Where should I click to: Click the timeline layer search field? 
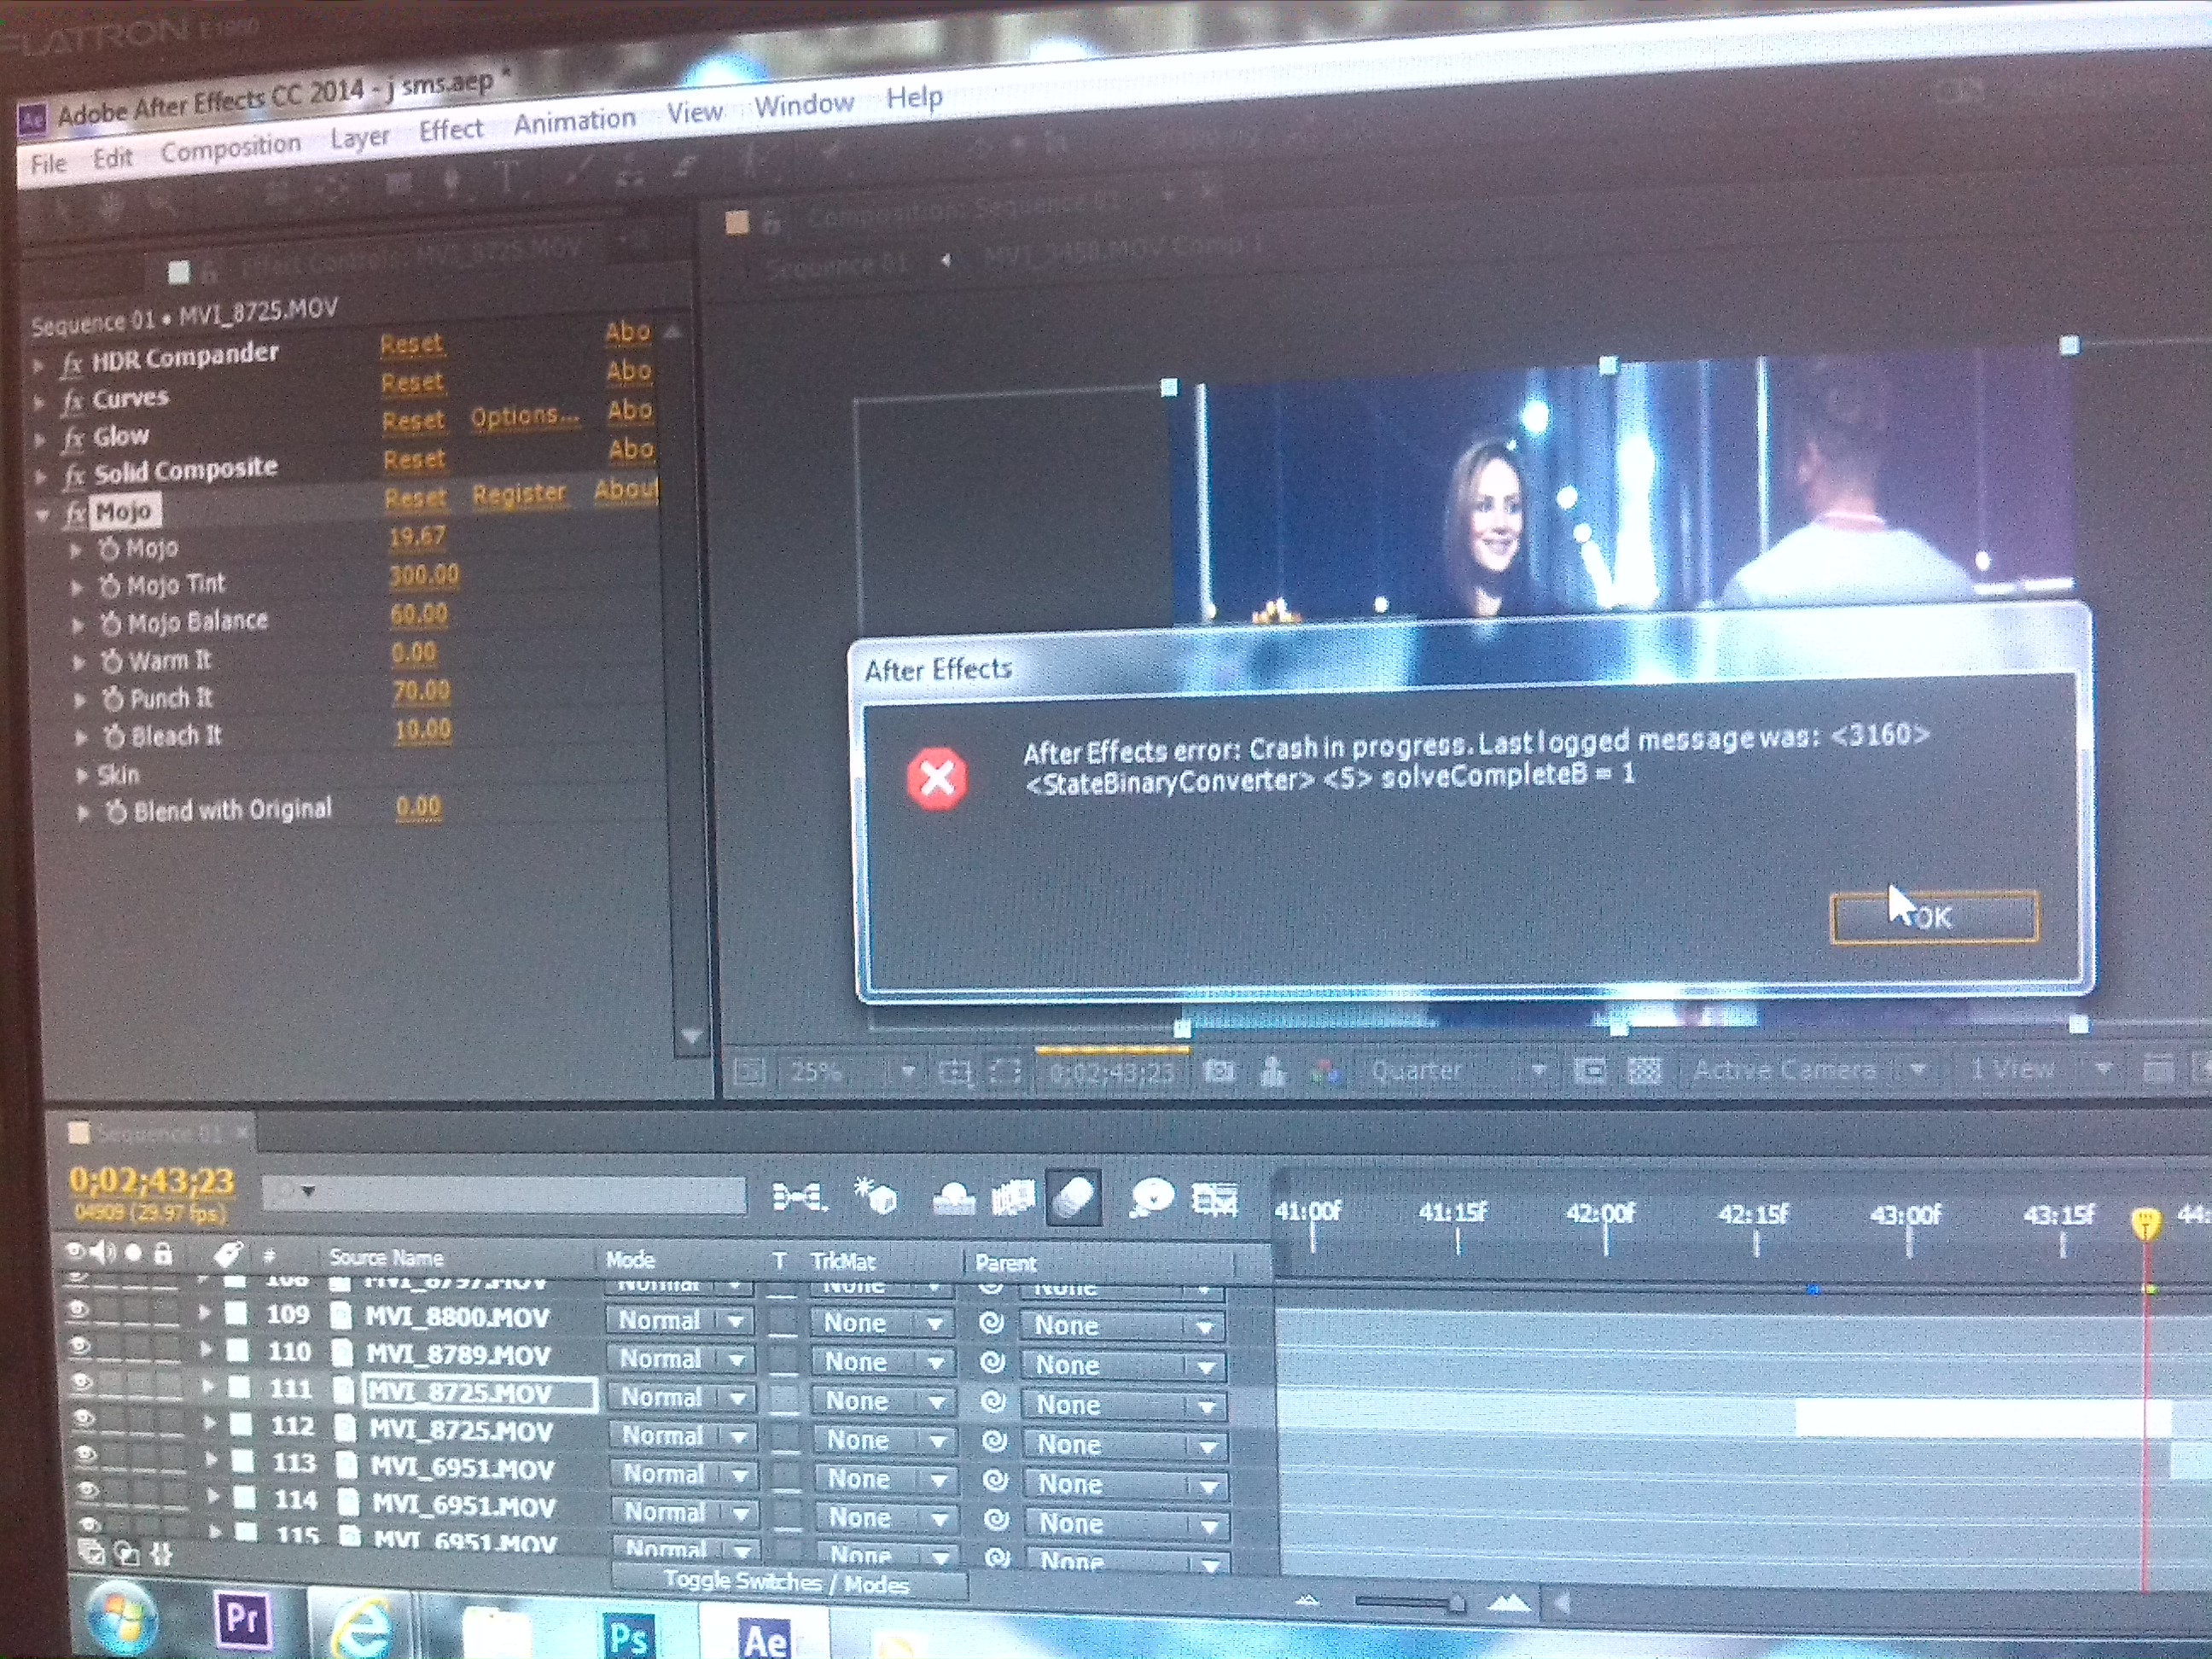pyautogui.click(x=503, y=1193)
